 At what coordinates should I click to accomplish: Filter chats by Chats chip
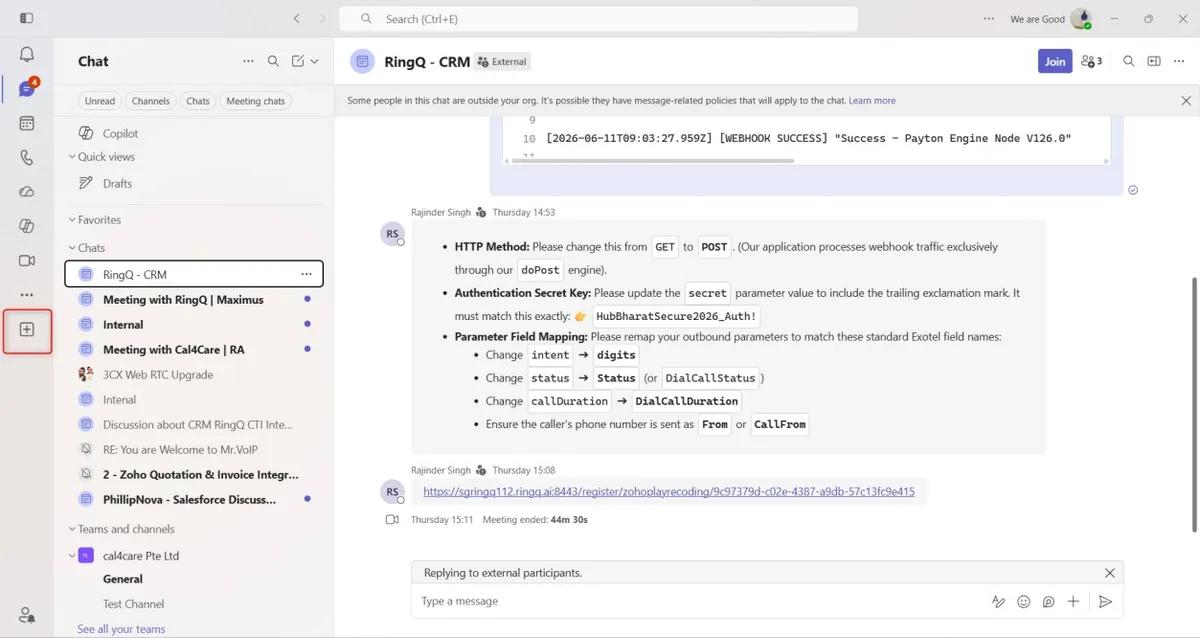click(198, 101)
